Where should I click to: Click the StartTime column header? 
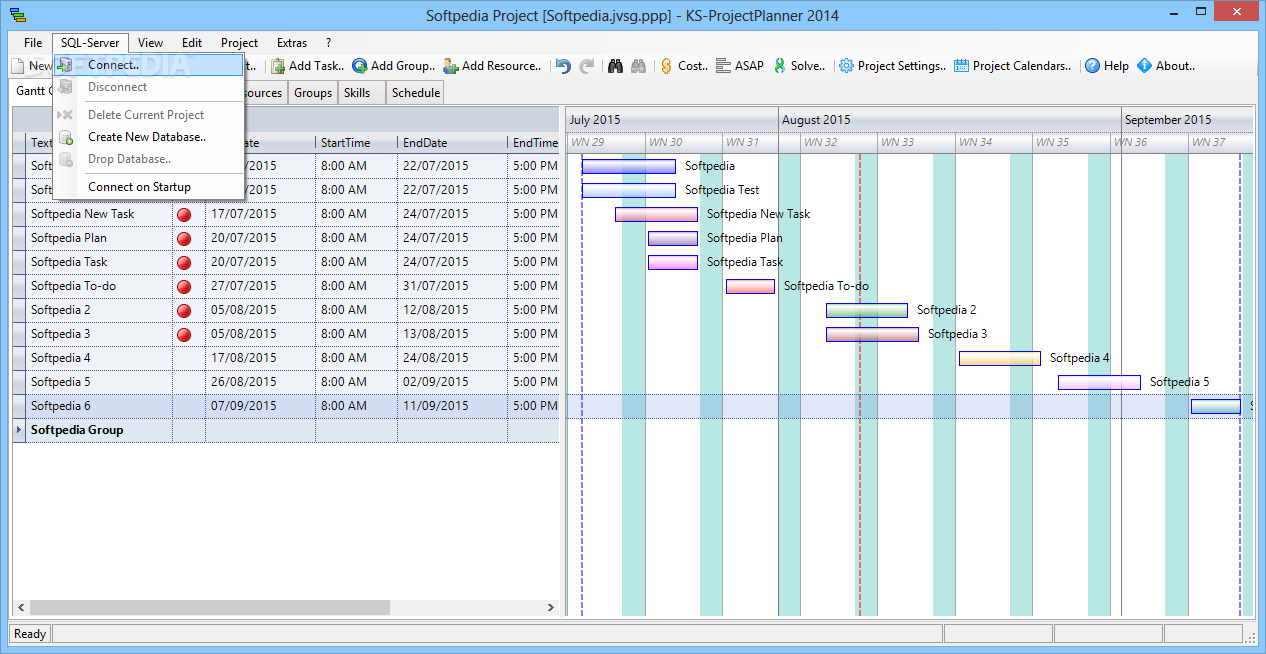click(x=356, y=143)
